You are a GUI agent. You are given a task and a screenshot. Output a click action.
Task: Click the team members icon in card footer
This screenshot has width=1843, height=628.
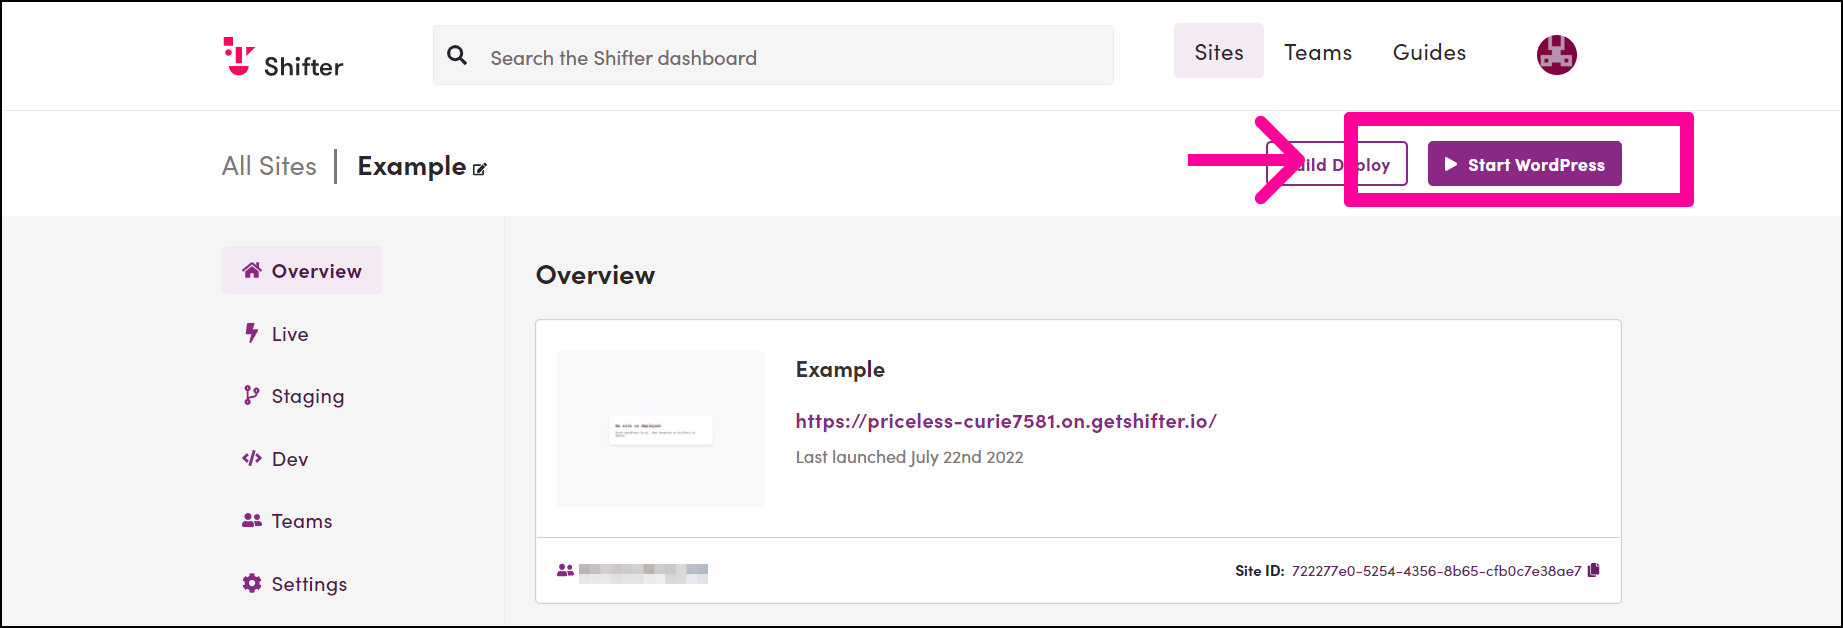(565, 570)
